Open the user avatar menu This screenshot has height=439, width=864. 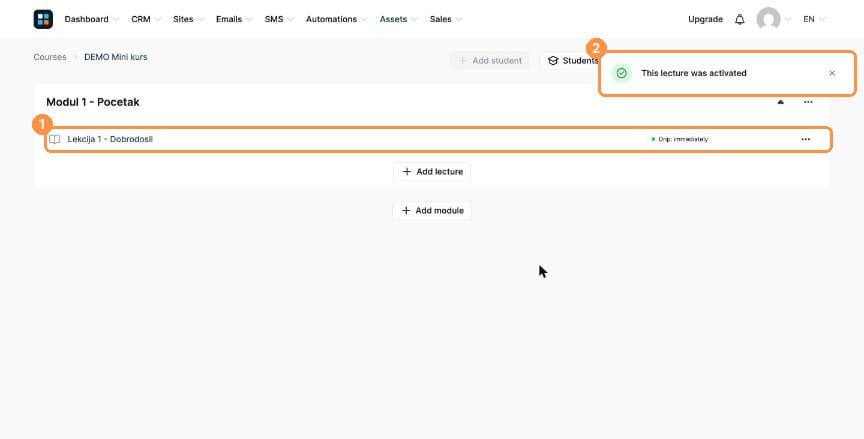768,19
